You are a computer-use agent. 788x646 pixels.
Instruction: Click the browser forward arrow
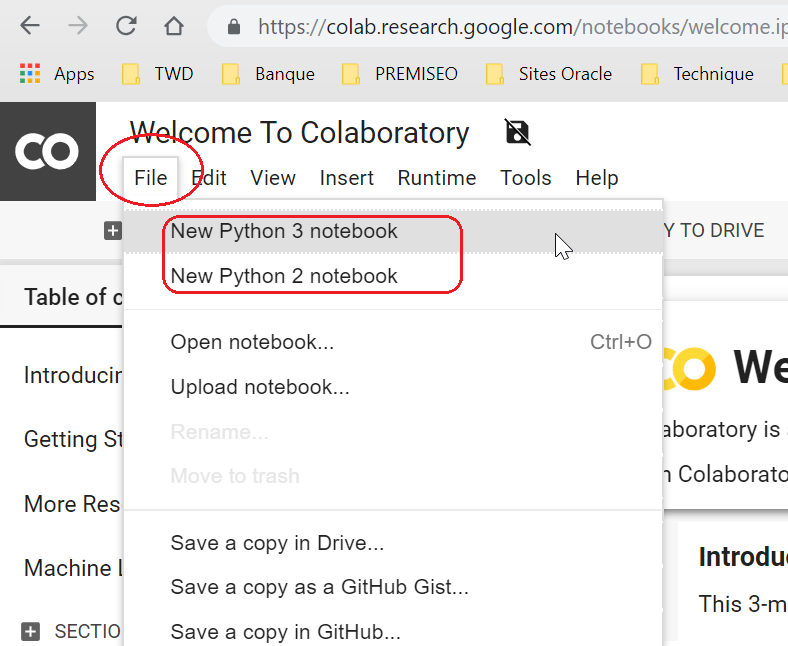coord(78,26)
